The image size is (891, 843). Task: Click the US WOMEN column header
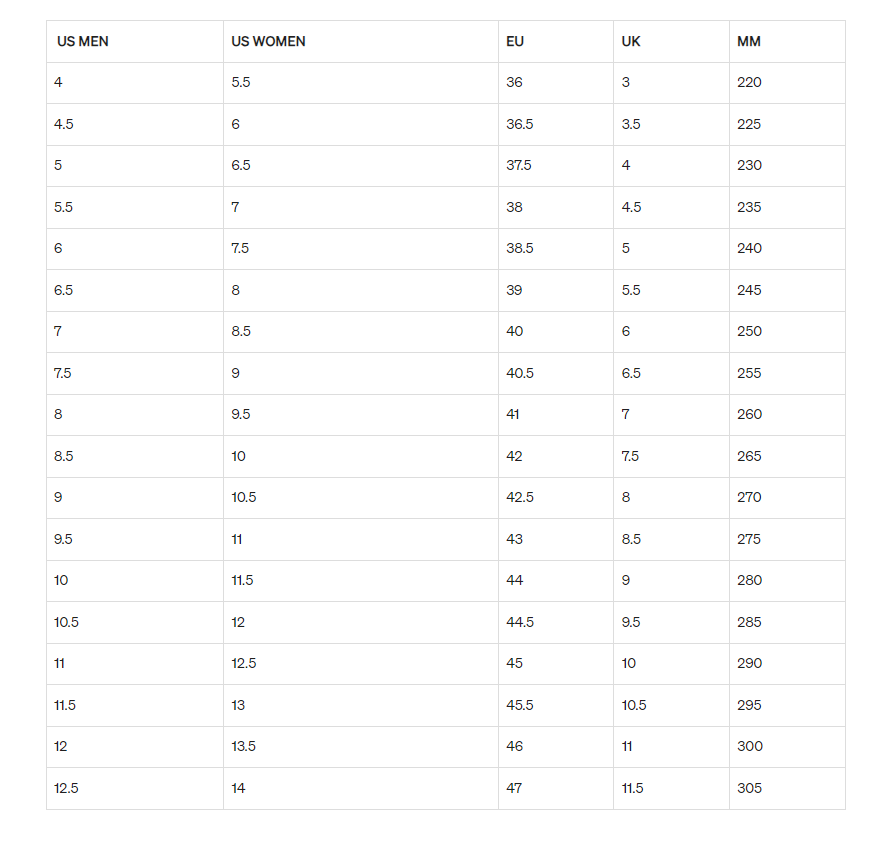tap(268, 42)
